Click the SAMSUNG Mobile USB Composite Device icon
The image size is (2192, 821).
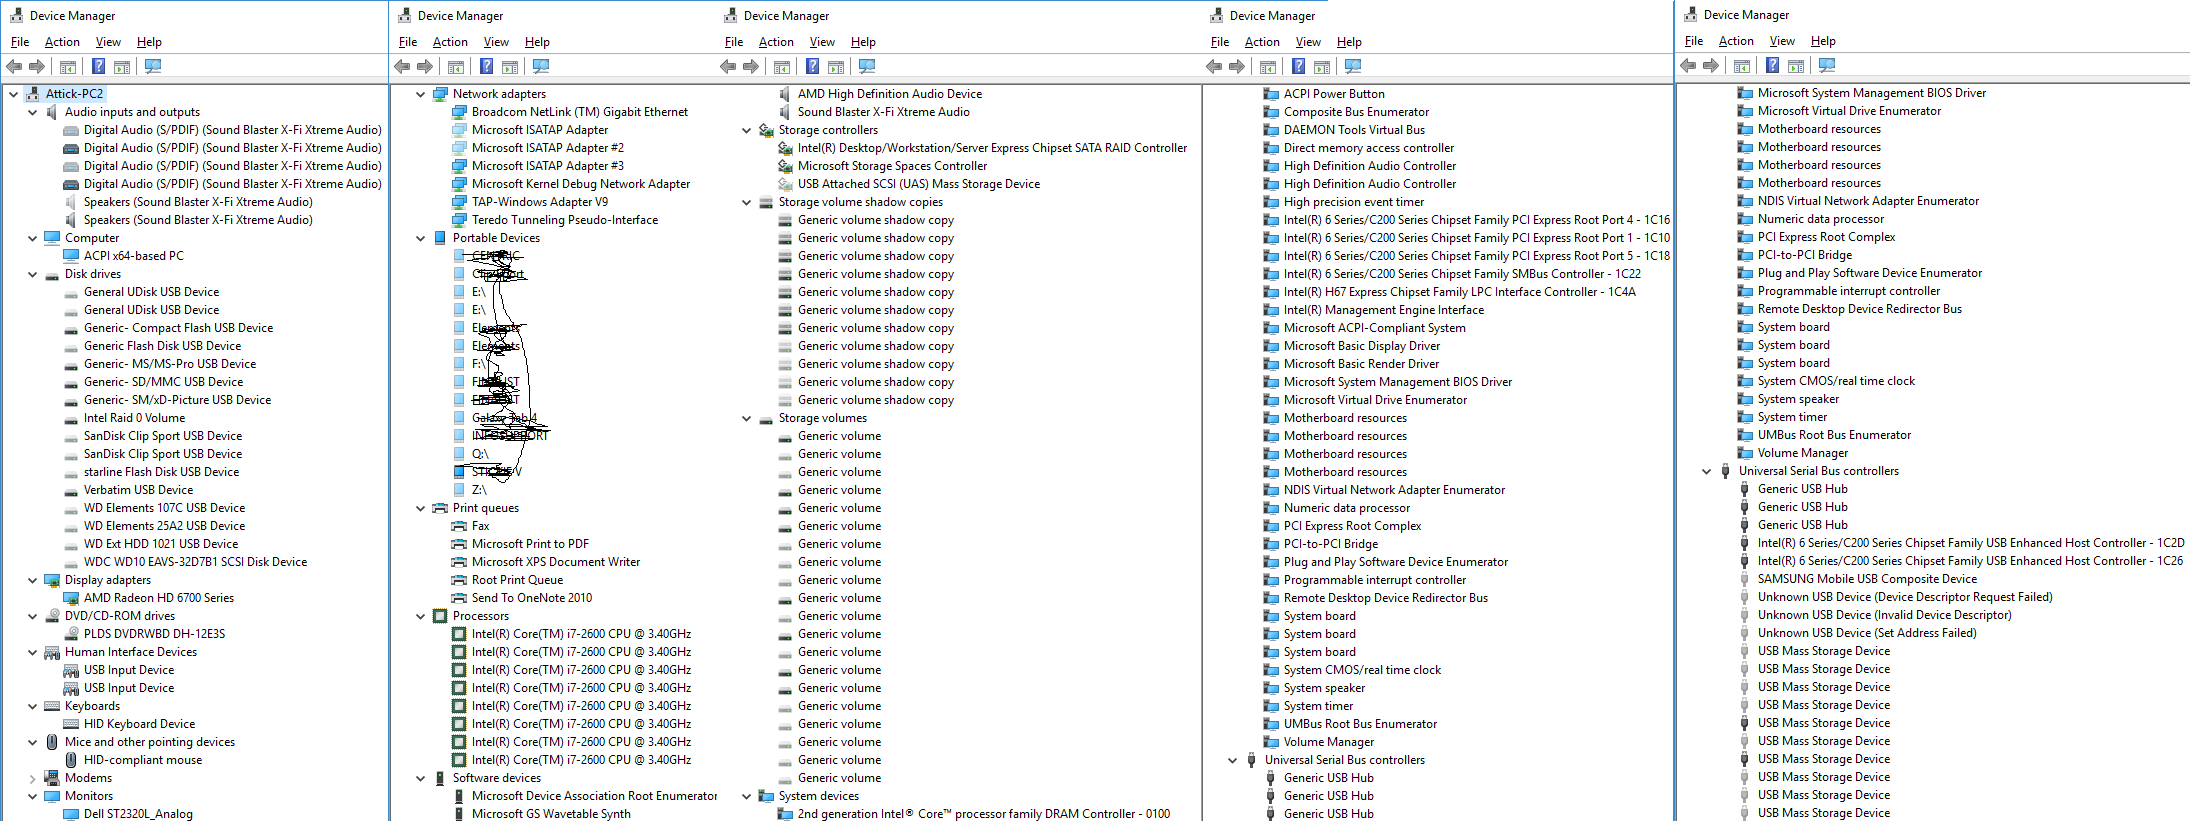pos(1745,579)
